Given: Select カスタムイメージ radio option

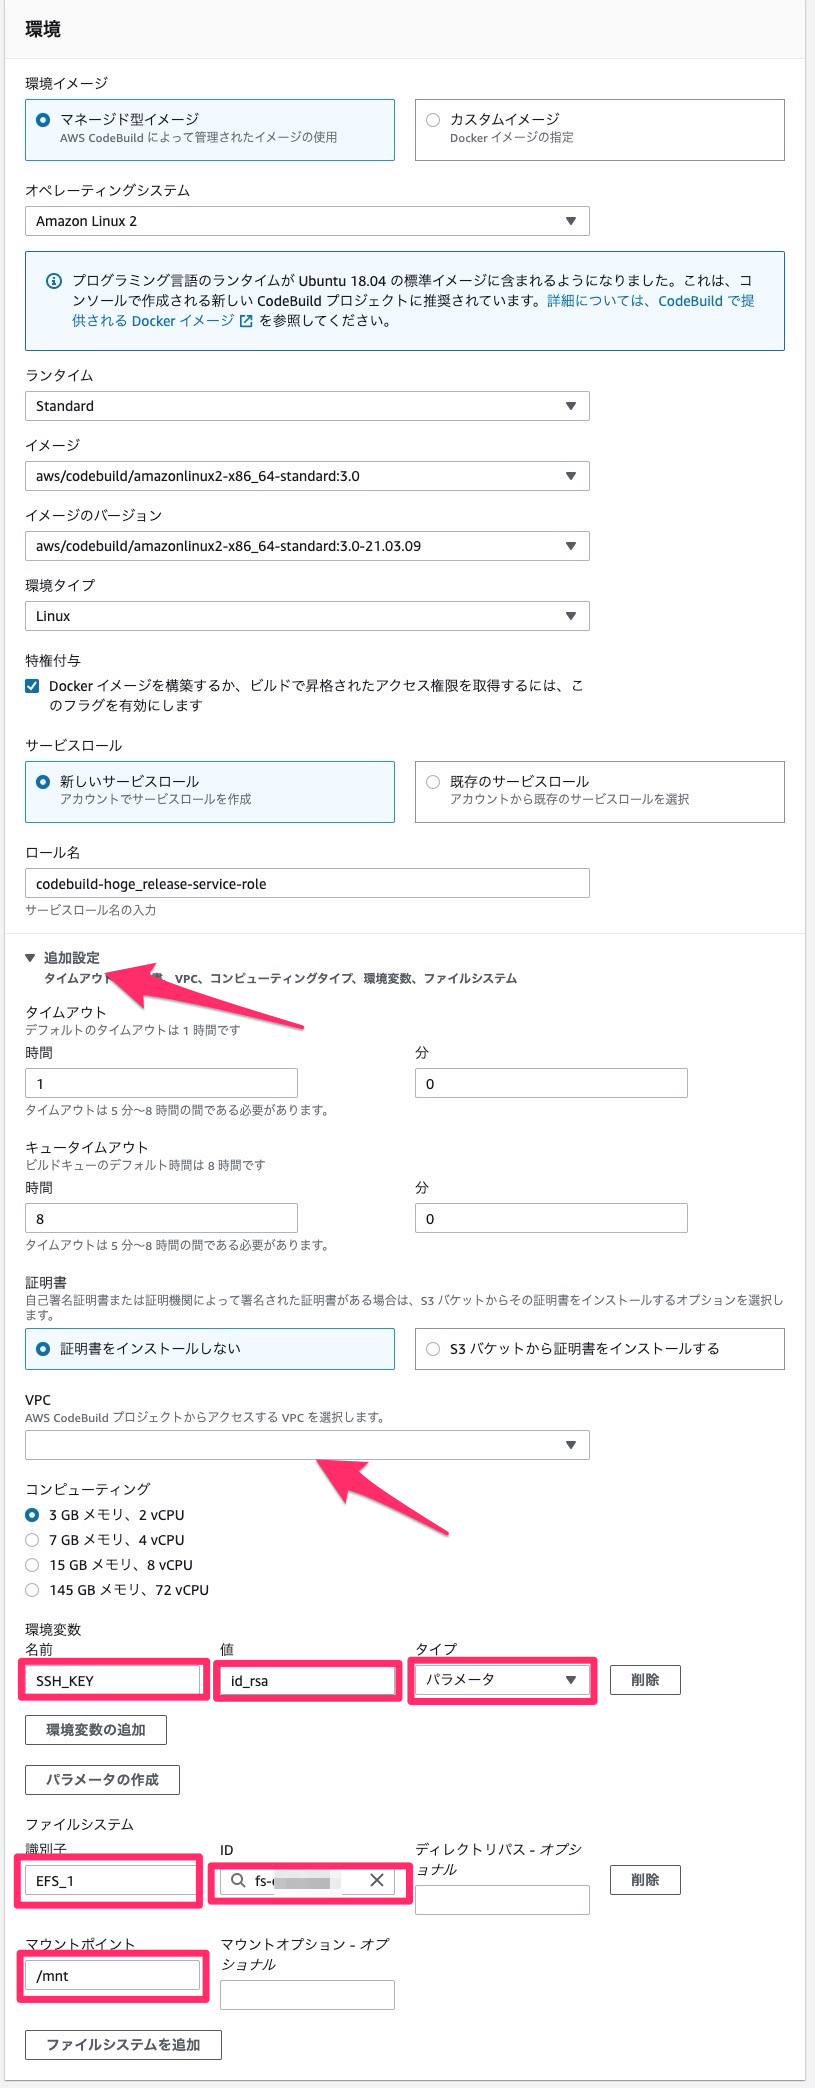Looking at the screenshot, I should coord(433,120).
